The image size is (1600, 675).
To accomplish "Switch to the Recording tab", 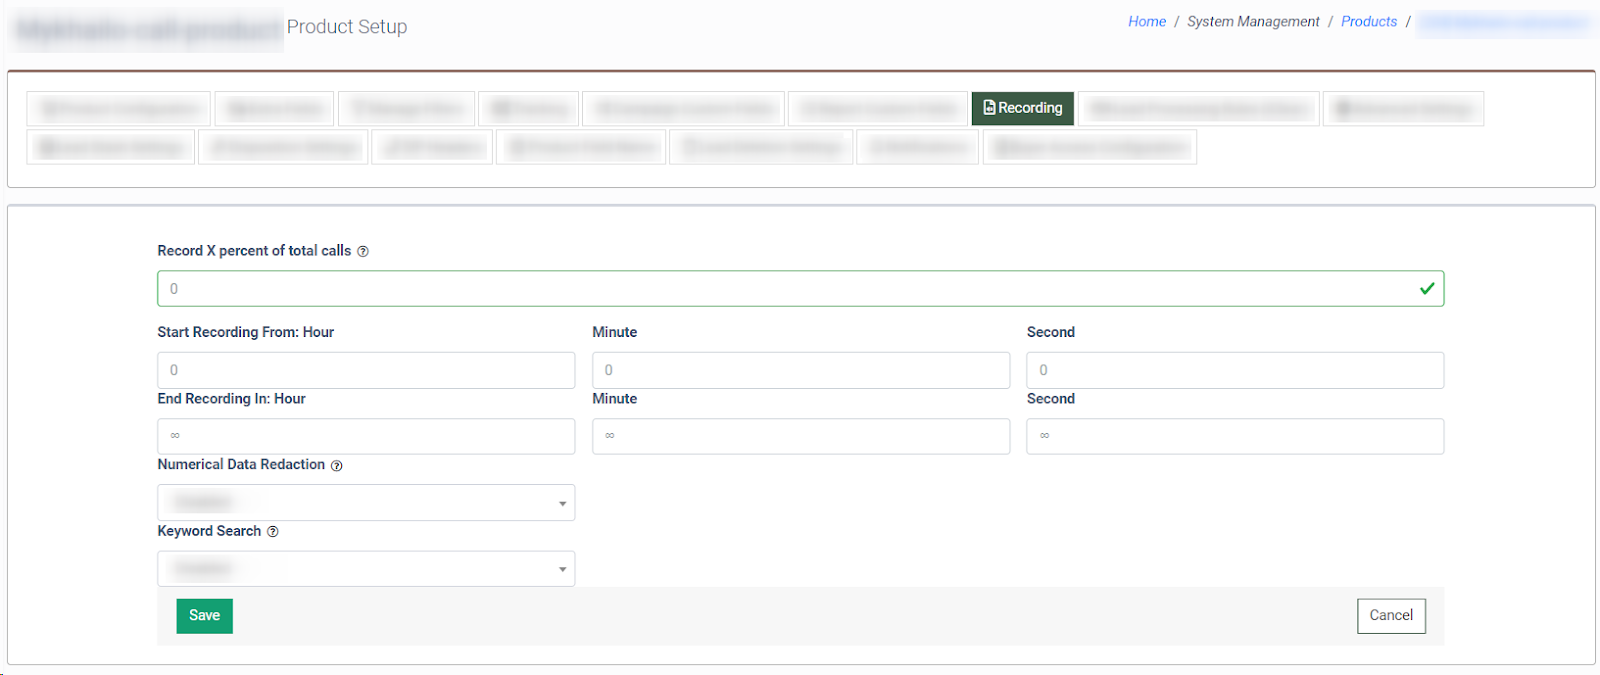I will point(1022,108).
